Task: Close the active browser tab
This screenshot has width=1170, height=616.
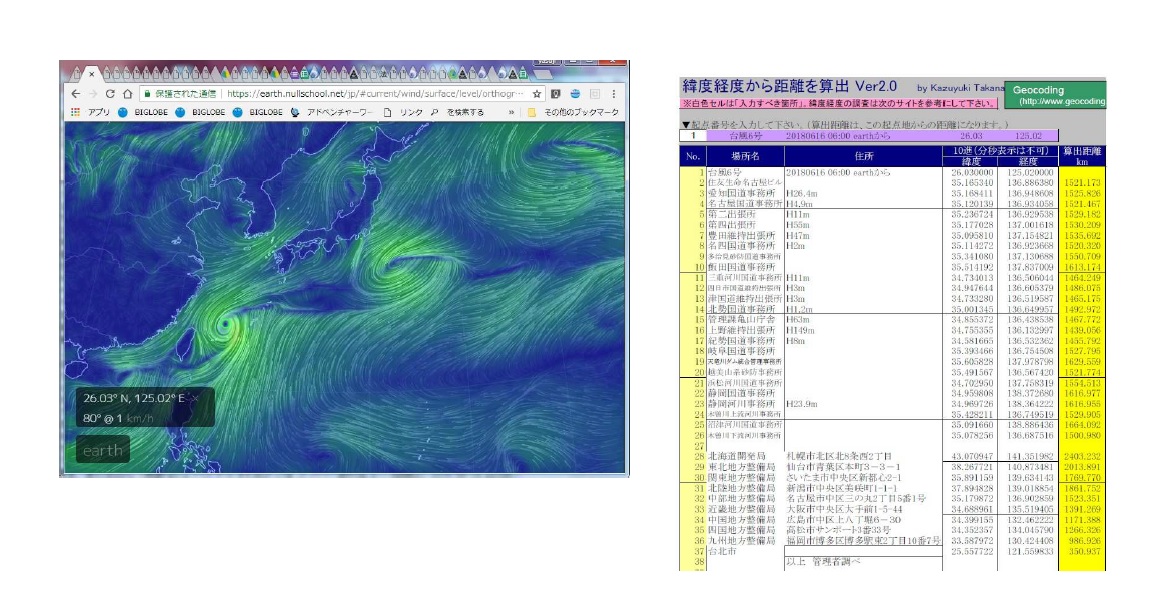Action: click(92, 74)
